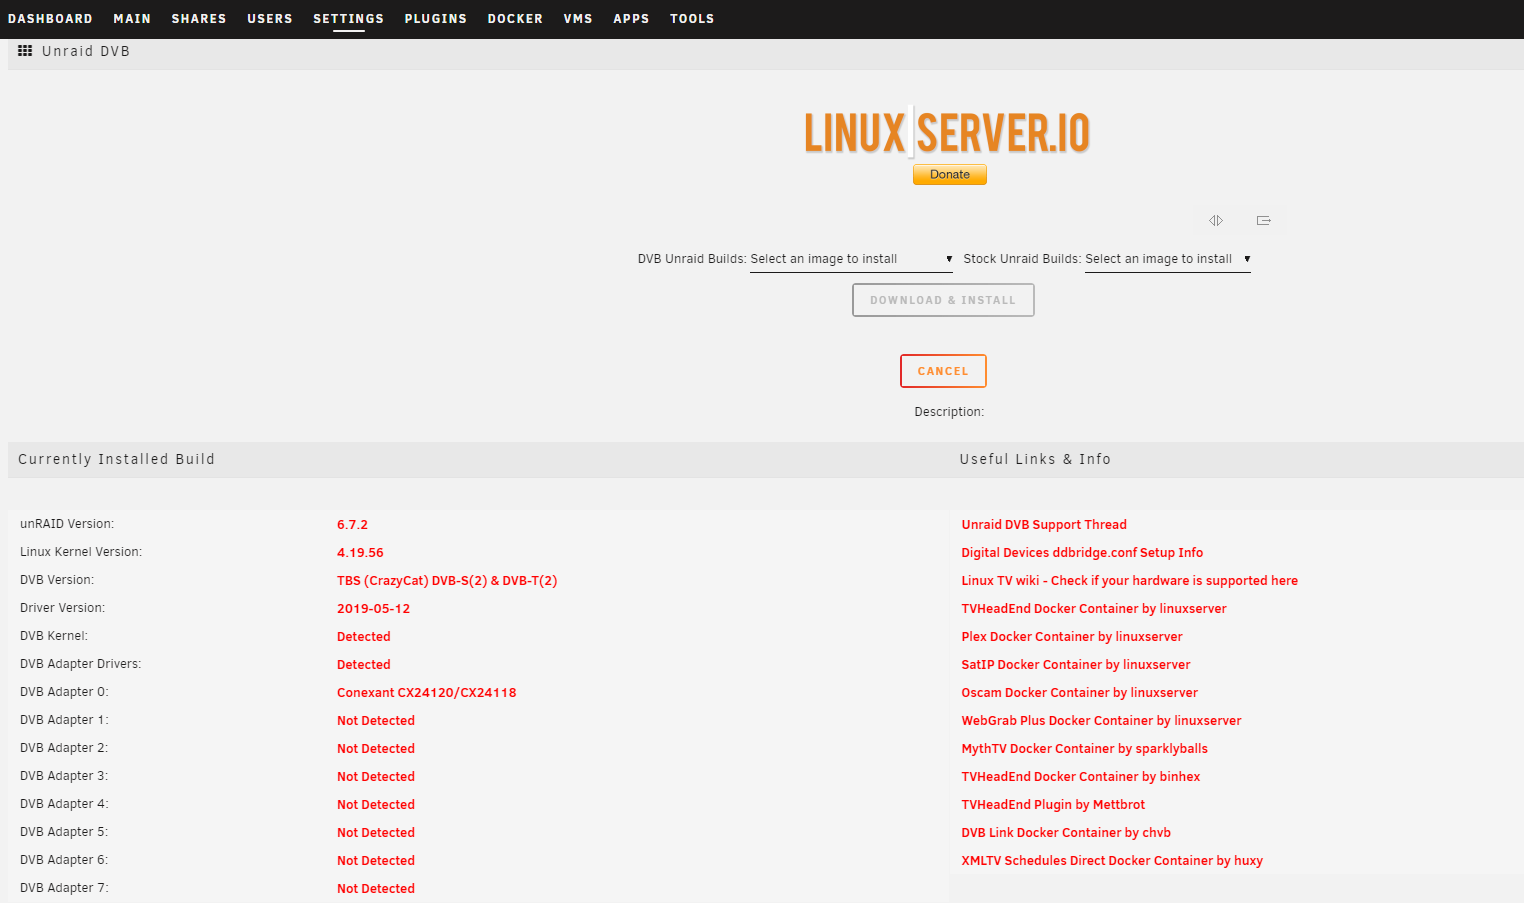Go to the Dashboard tab
Screen dimensions: 1524x903
coord(50,19)
